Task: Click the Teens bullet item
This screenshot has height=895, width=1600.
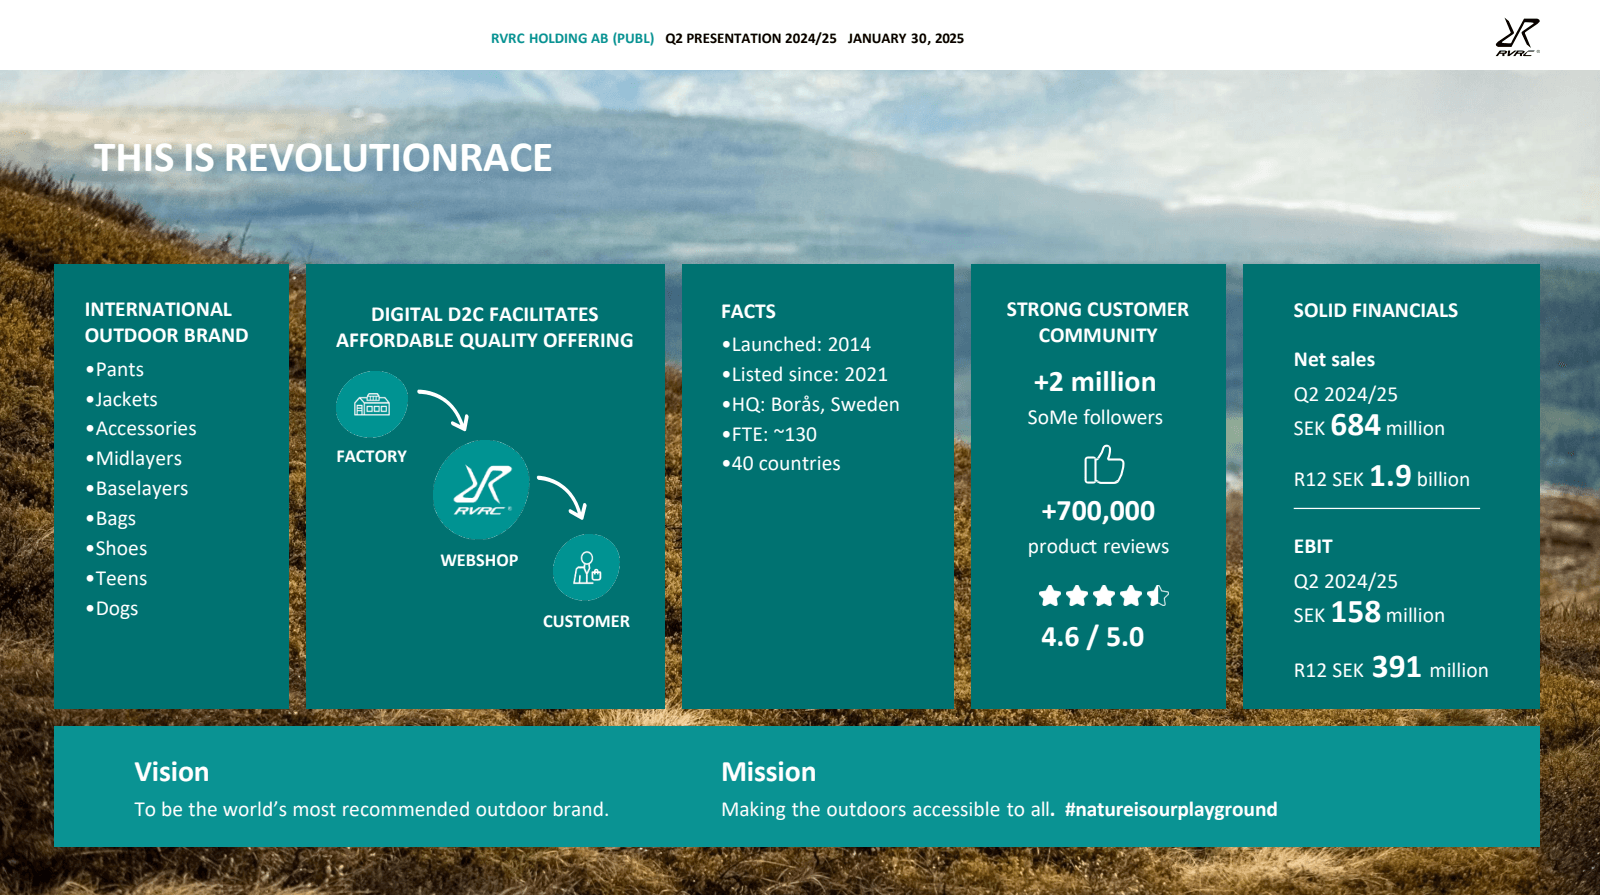Action: pyautogui.click(x=116, y=578)
